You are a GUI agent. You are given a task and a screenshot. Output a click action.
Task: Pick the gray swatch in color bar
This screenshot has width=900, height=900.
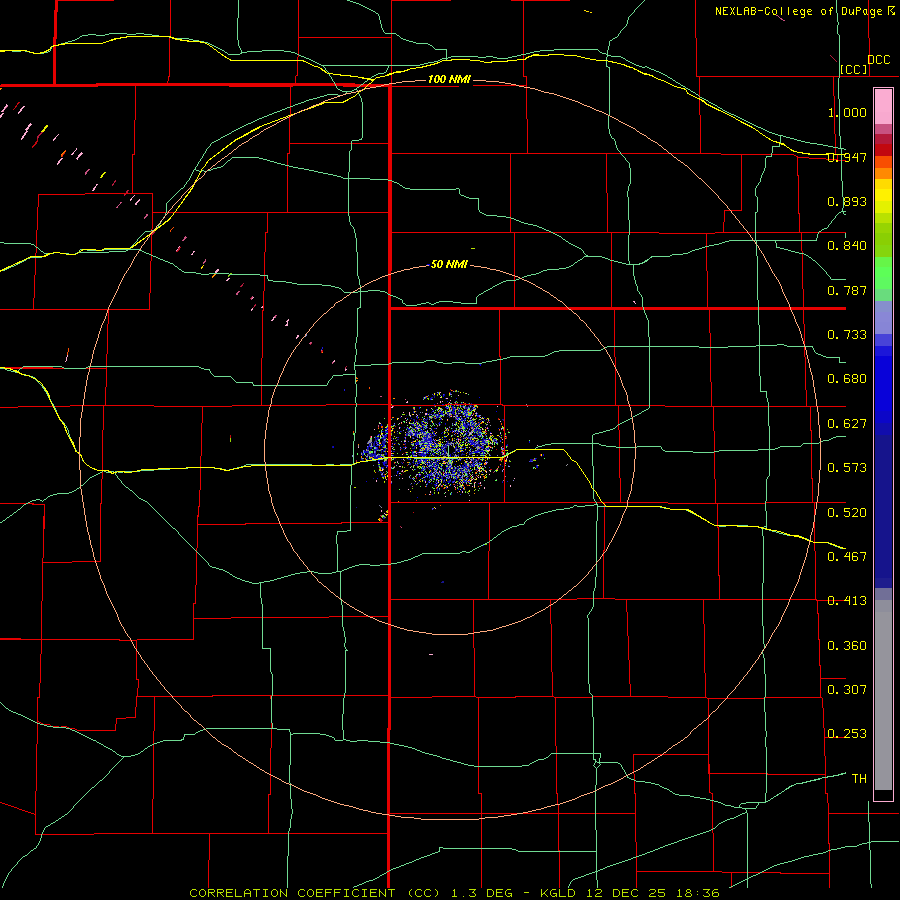point(883,695)
